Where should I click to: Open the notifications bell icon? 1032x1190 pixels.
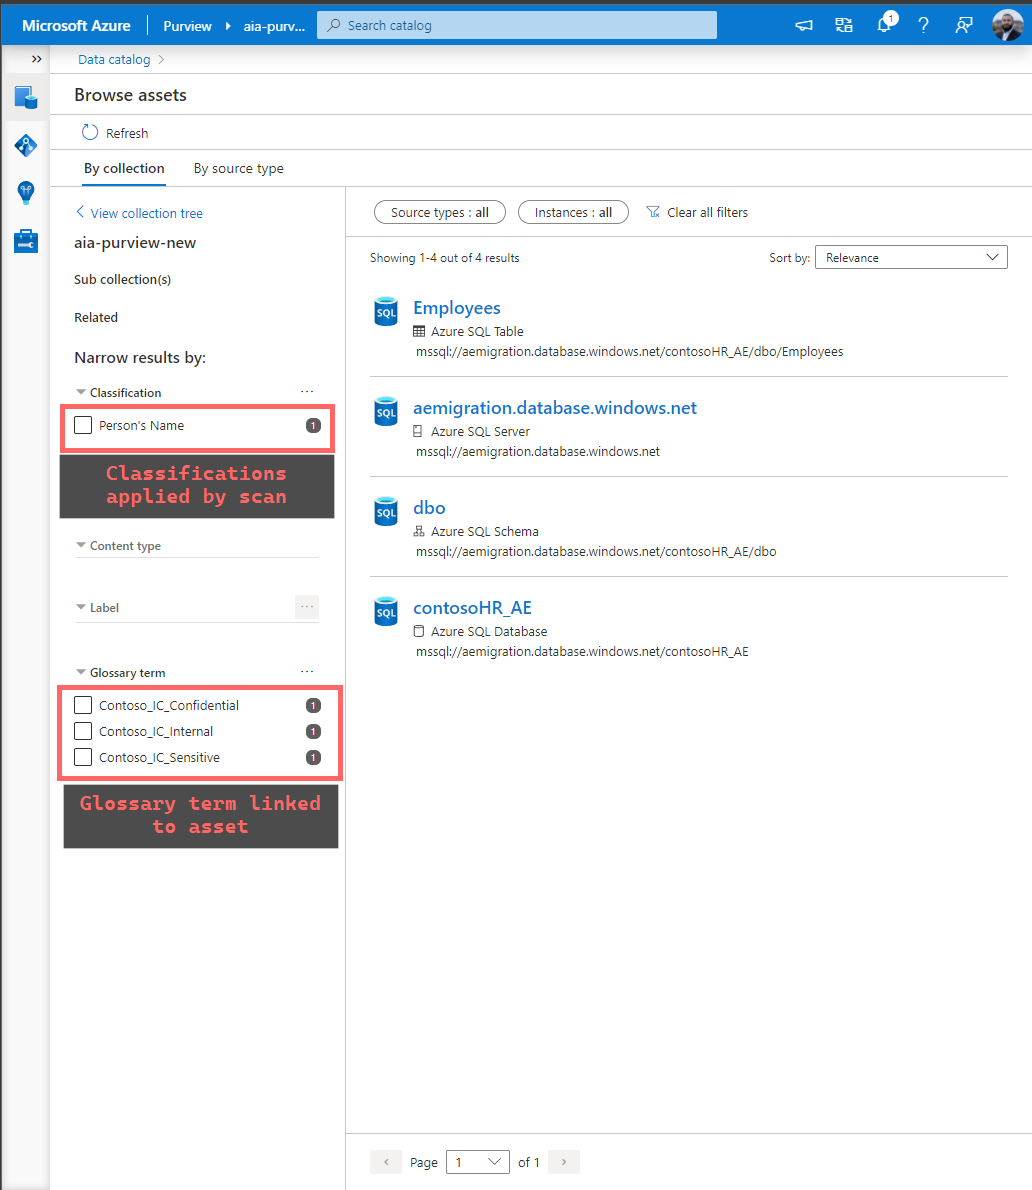point(885,24)
